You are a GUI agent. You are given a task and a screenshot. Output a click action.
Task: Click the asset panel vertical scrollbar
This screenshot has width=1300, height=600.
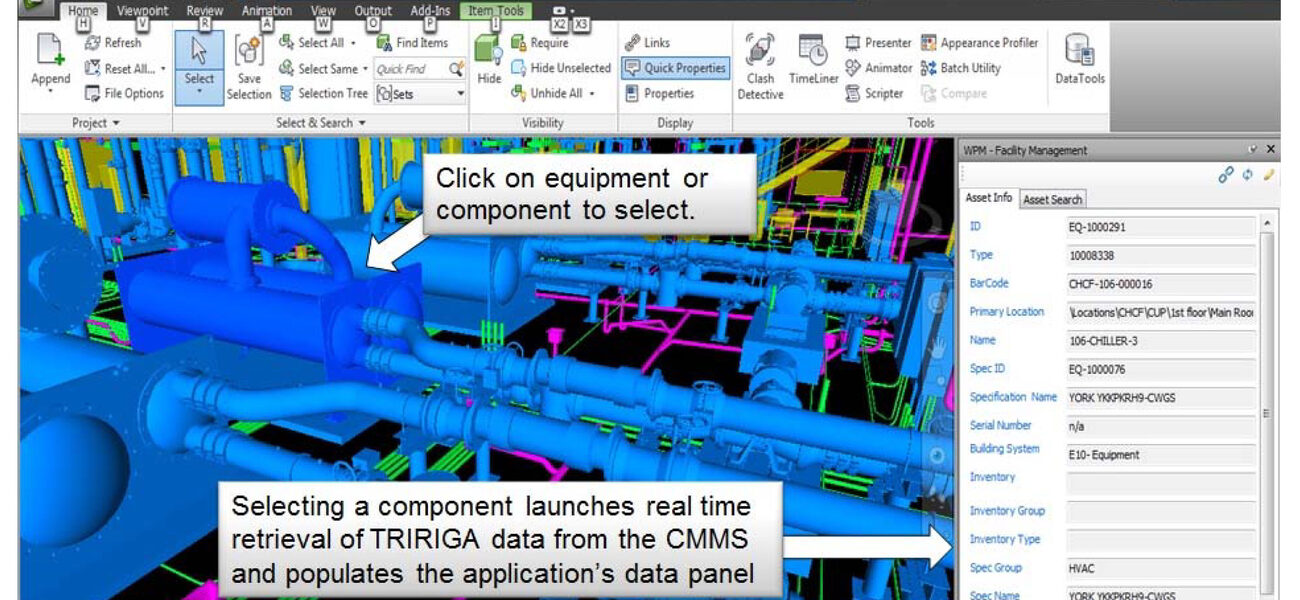point(1268,410)
